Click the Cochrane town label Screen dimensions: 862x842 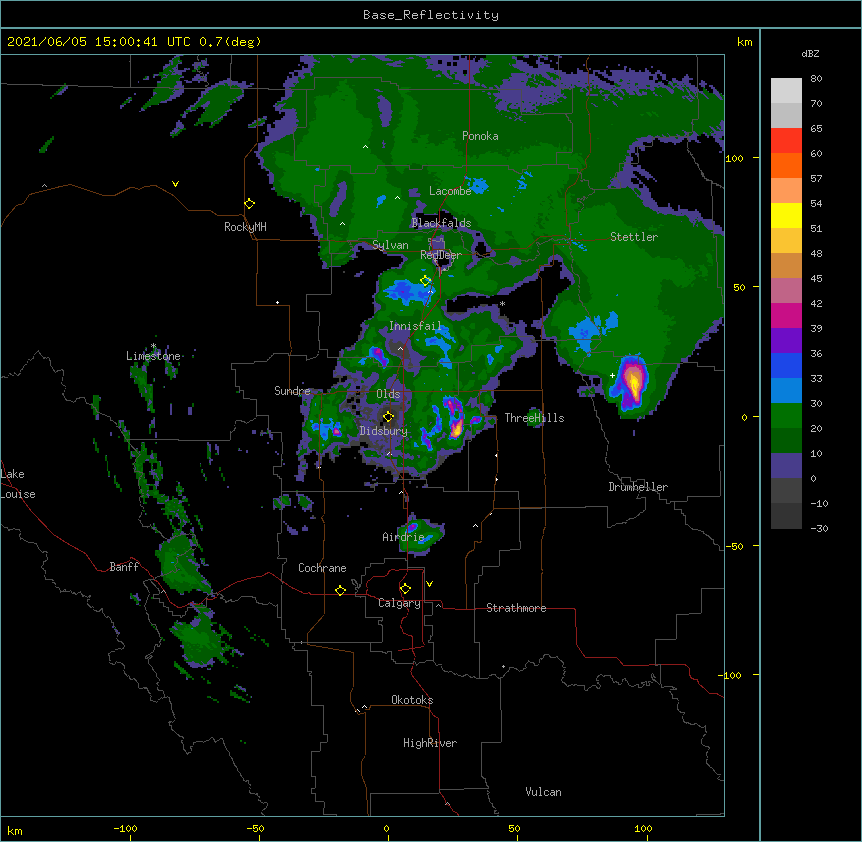point(322,568)
